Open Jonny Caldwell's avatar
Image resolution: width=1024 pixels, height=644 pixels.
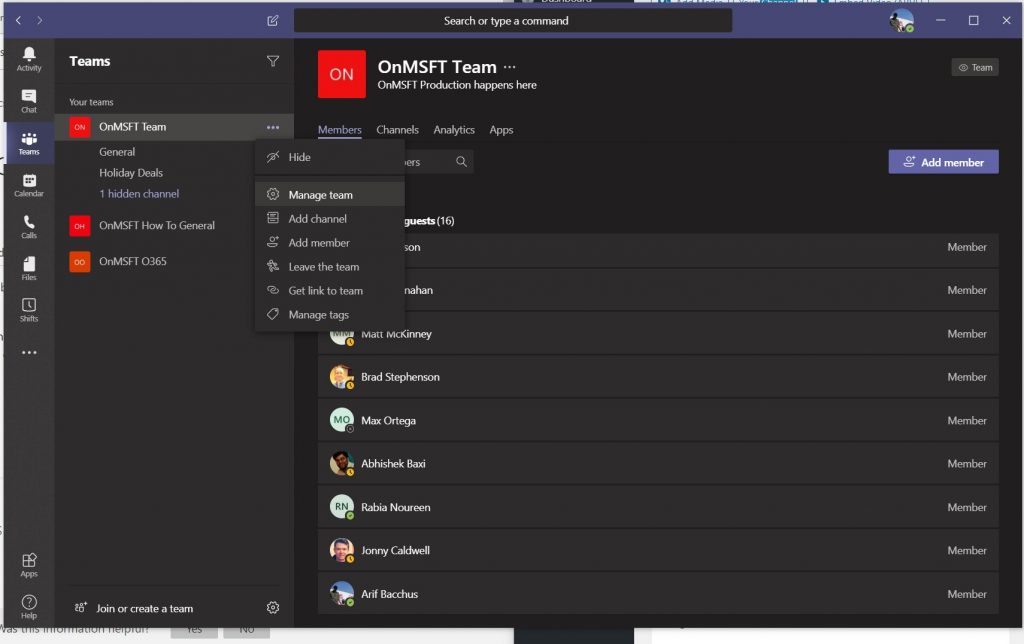click(x=342, y=551)
